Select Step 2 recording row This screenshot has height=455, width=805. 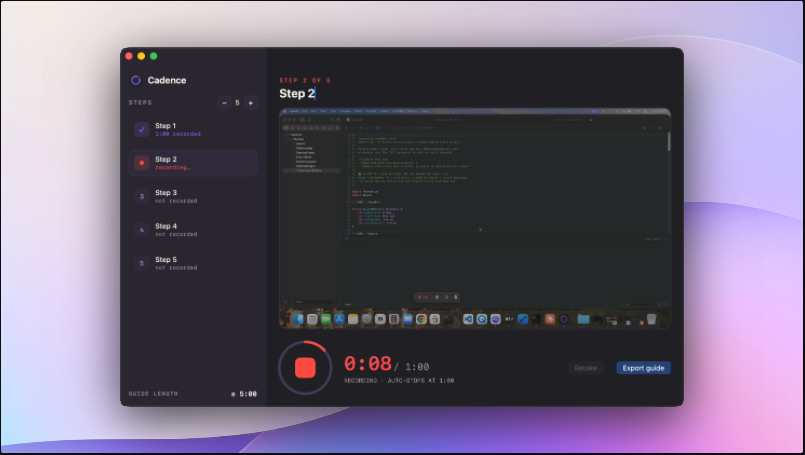(x=193, y=163)
